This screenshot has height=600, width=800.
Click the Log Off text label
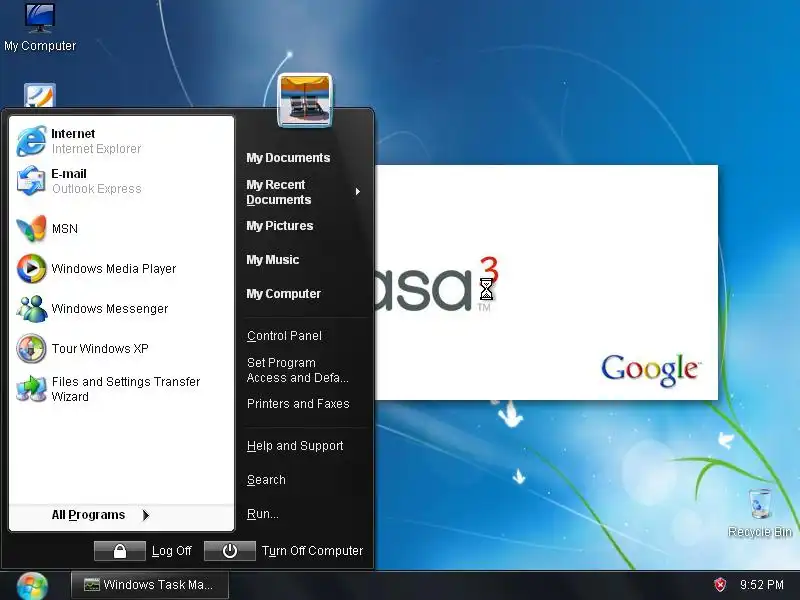point(171,551)
